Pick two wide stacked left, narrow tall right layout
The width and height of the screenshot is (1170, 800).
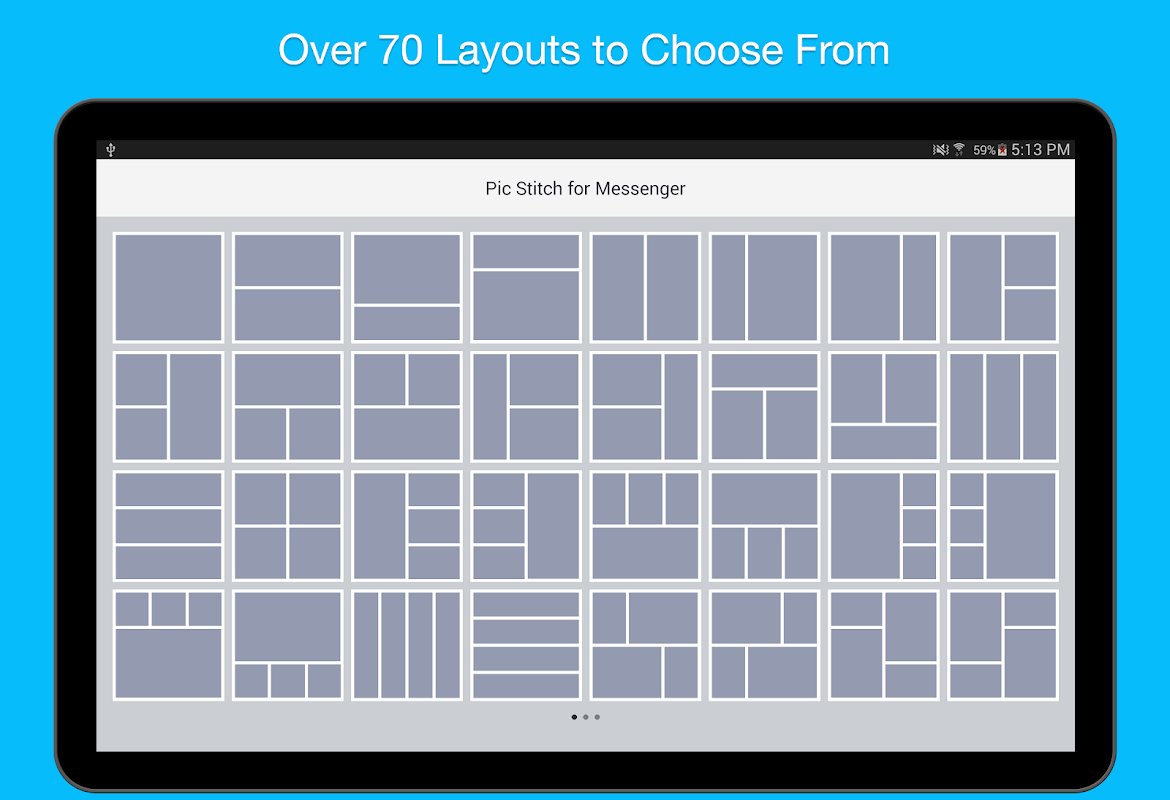[x=645, y=407]
